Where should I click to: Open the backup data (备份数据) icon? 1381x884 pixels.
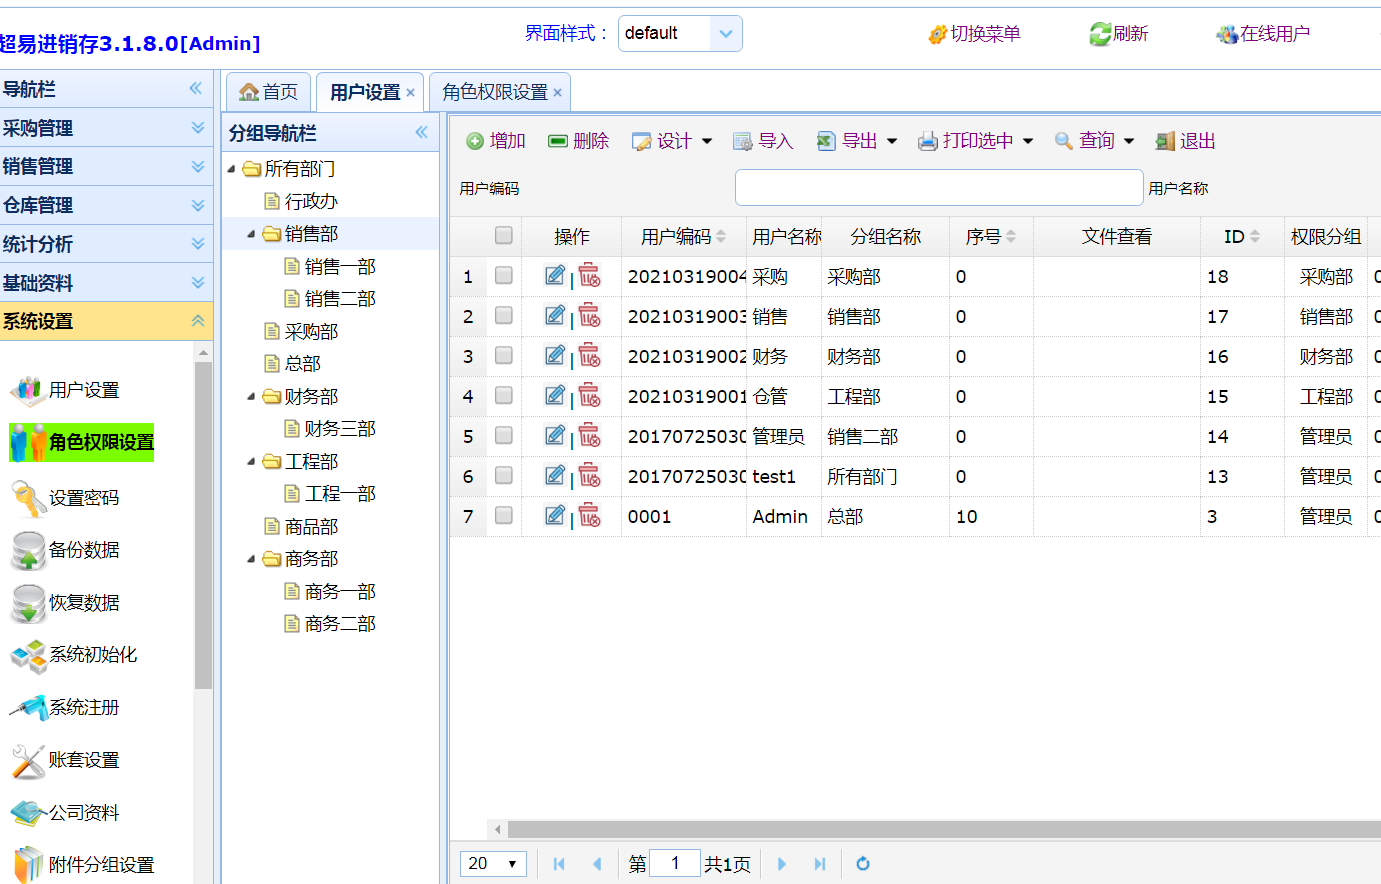(28, 550)
